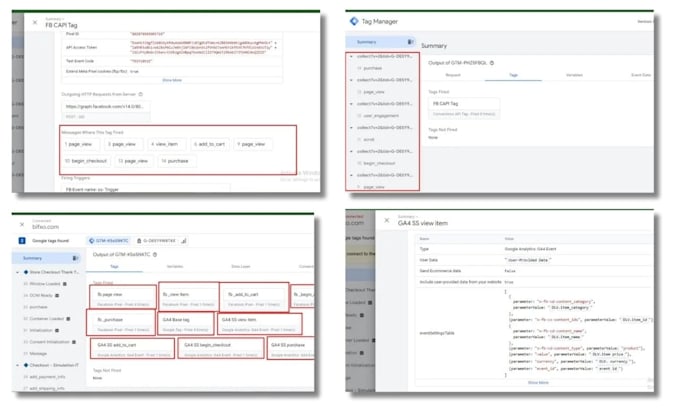Viewport: 680px width, 409px height.
Task: Select DOM Ready event
Action: click(x=41, y=296)
